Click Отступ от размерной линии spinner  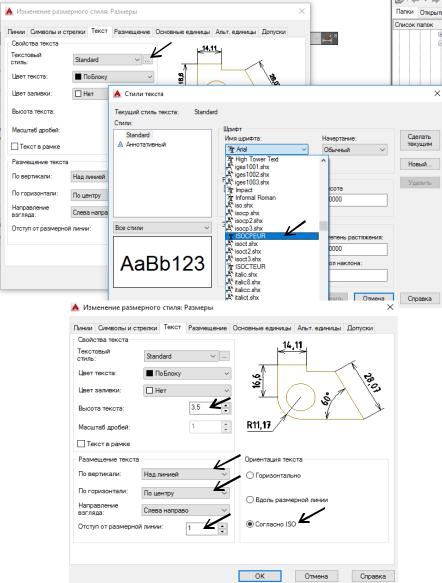click(222, 528)
